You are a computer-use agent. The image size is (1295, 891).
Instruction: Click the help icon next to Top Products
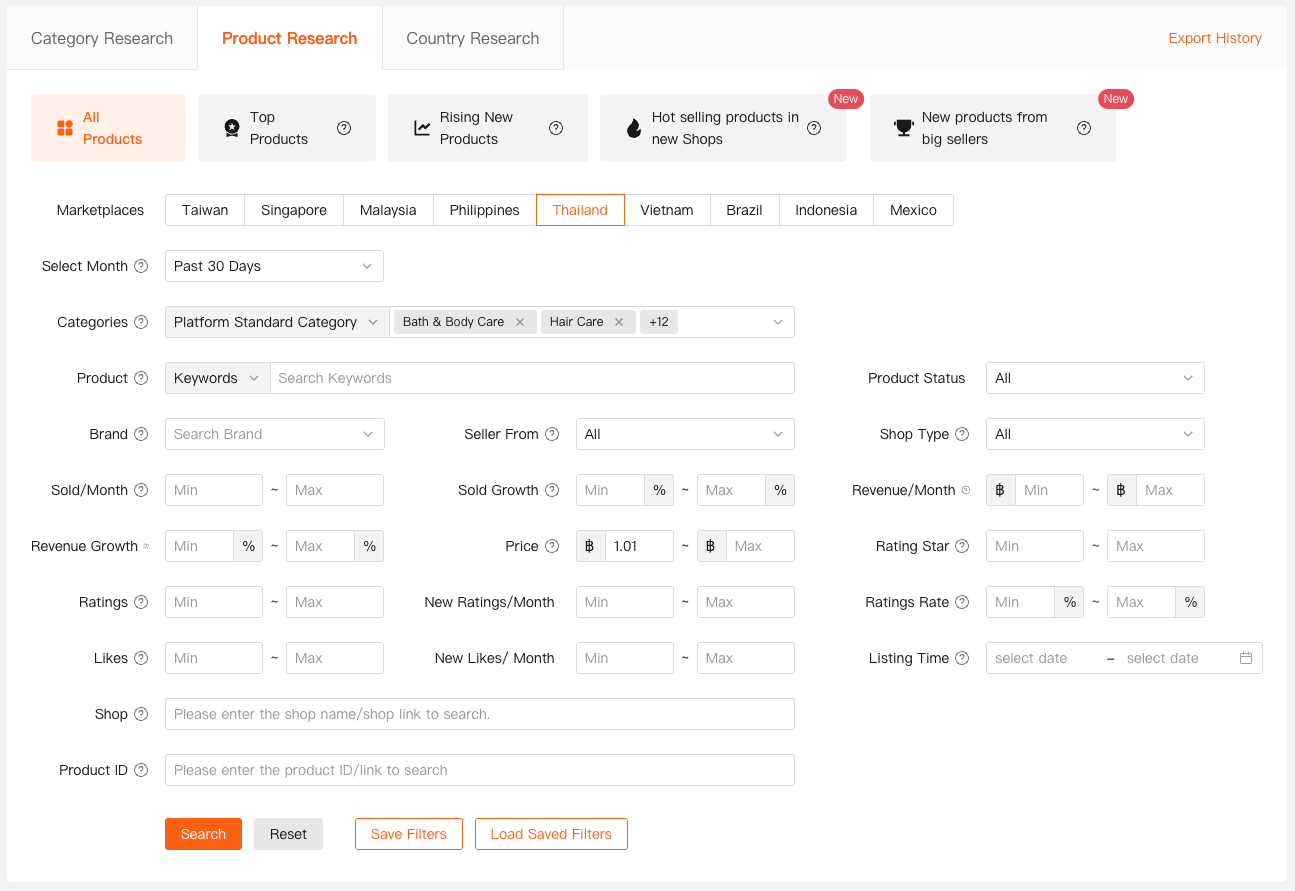(x=344, y=128)
